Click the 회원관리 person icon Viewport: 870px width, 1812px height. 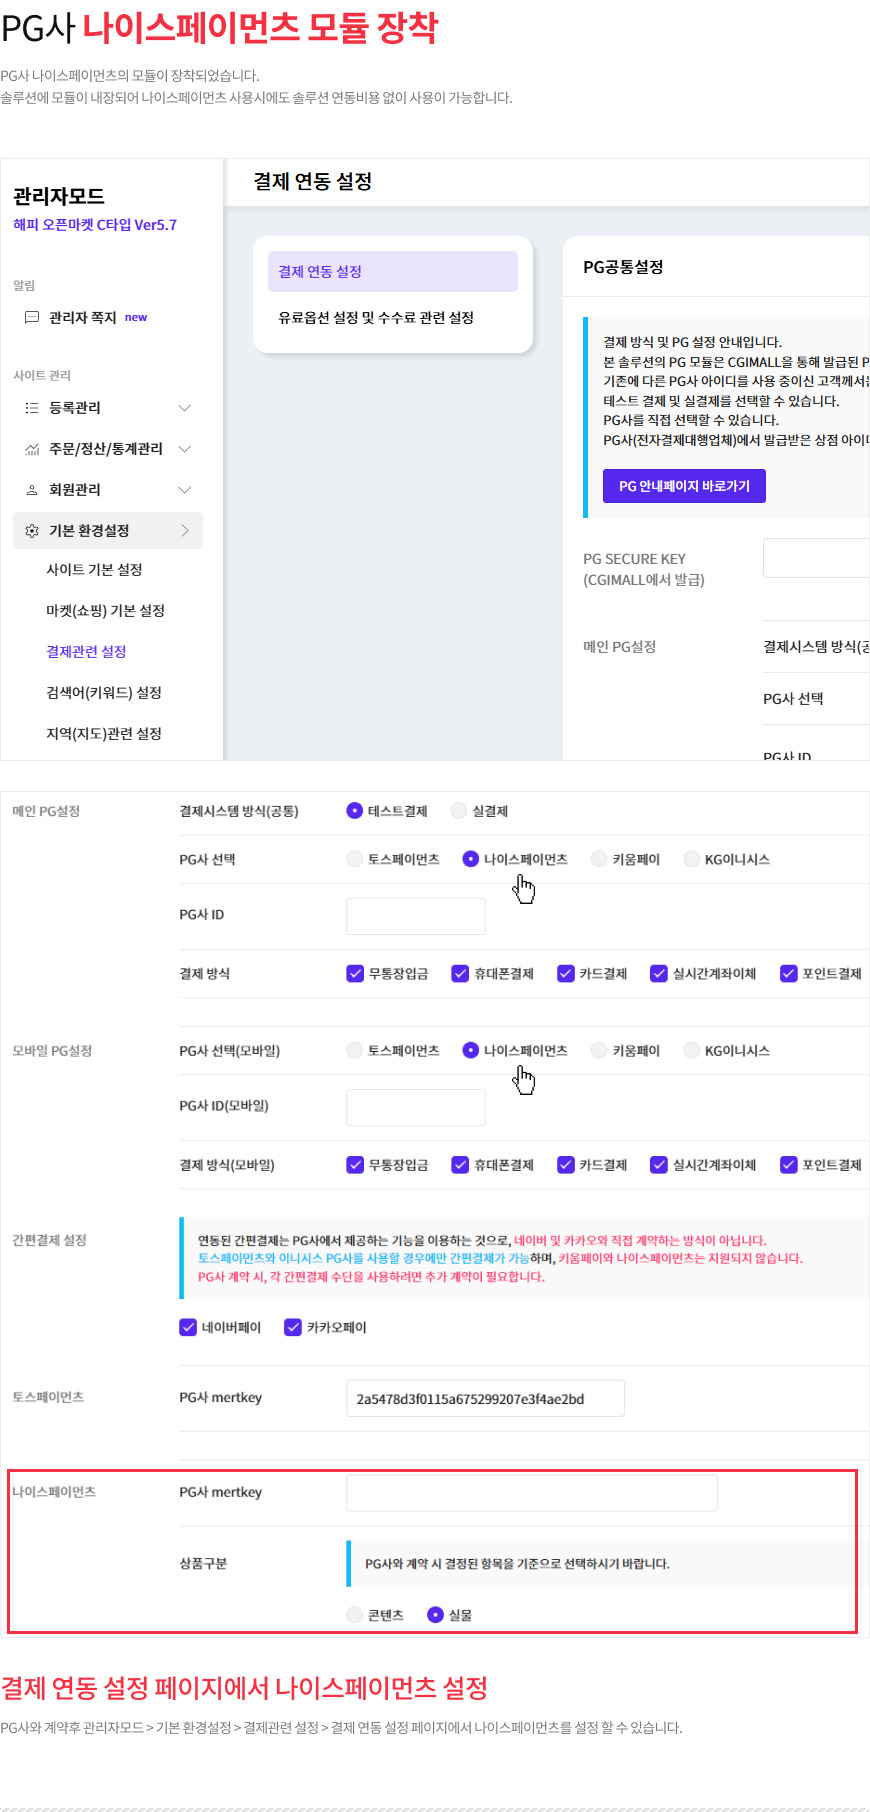pos(32,490)
